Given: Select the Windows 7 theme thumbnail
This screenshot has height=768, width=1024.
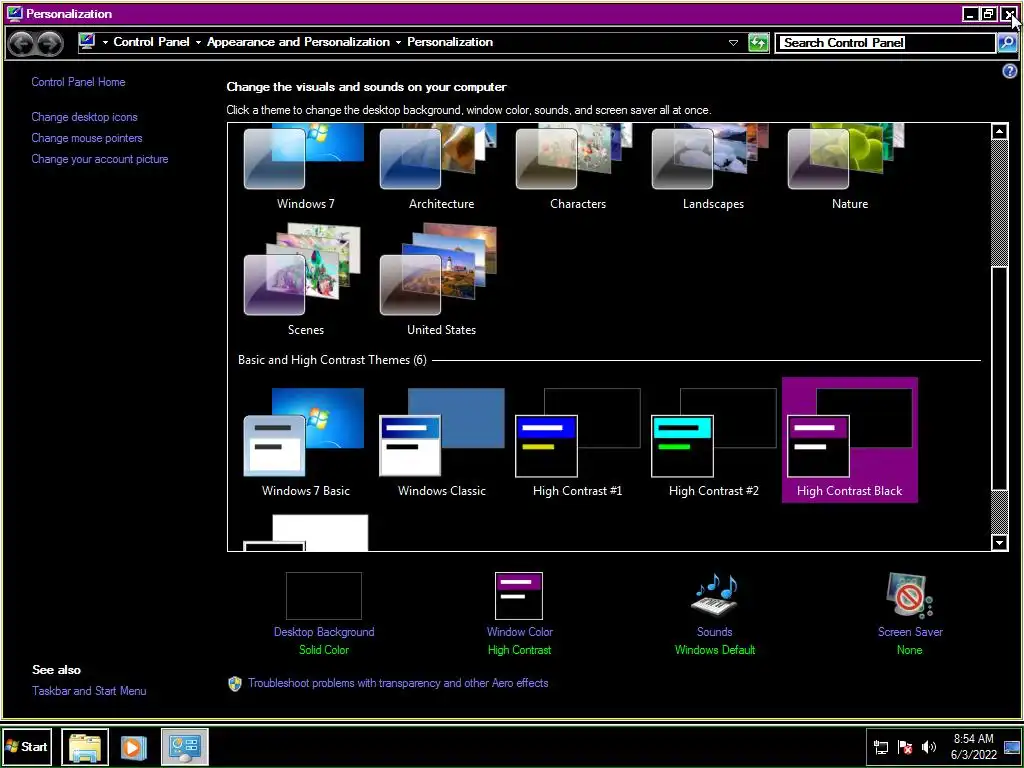Looking at the screenshot, I should point(305,167).
